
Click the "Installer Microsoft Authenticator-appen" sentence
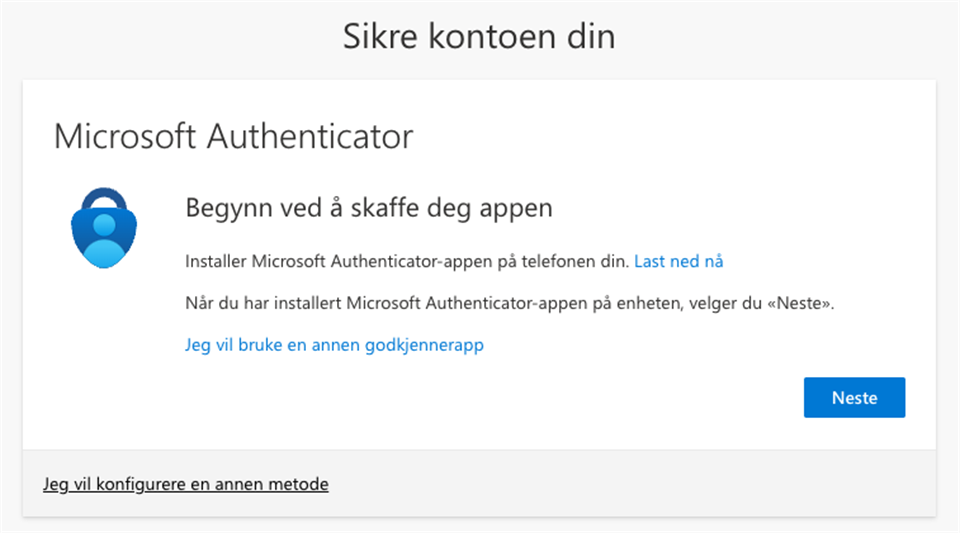pyautogui.click(x=408, y=262)
